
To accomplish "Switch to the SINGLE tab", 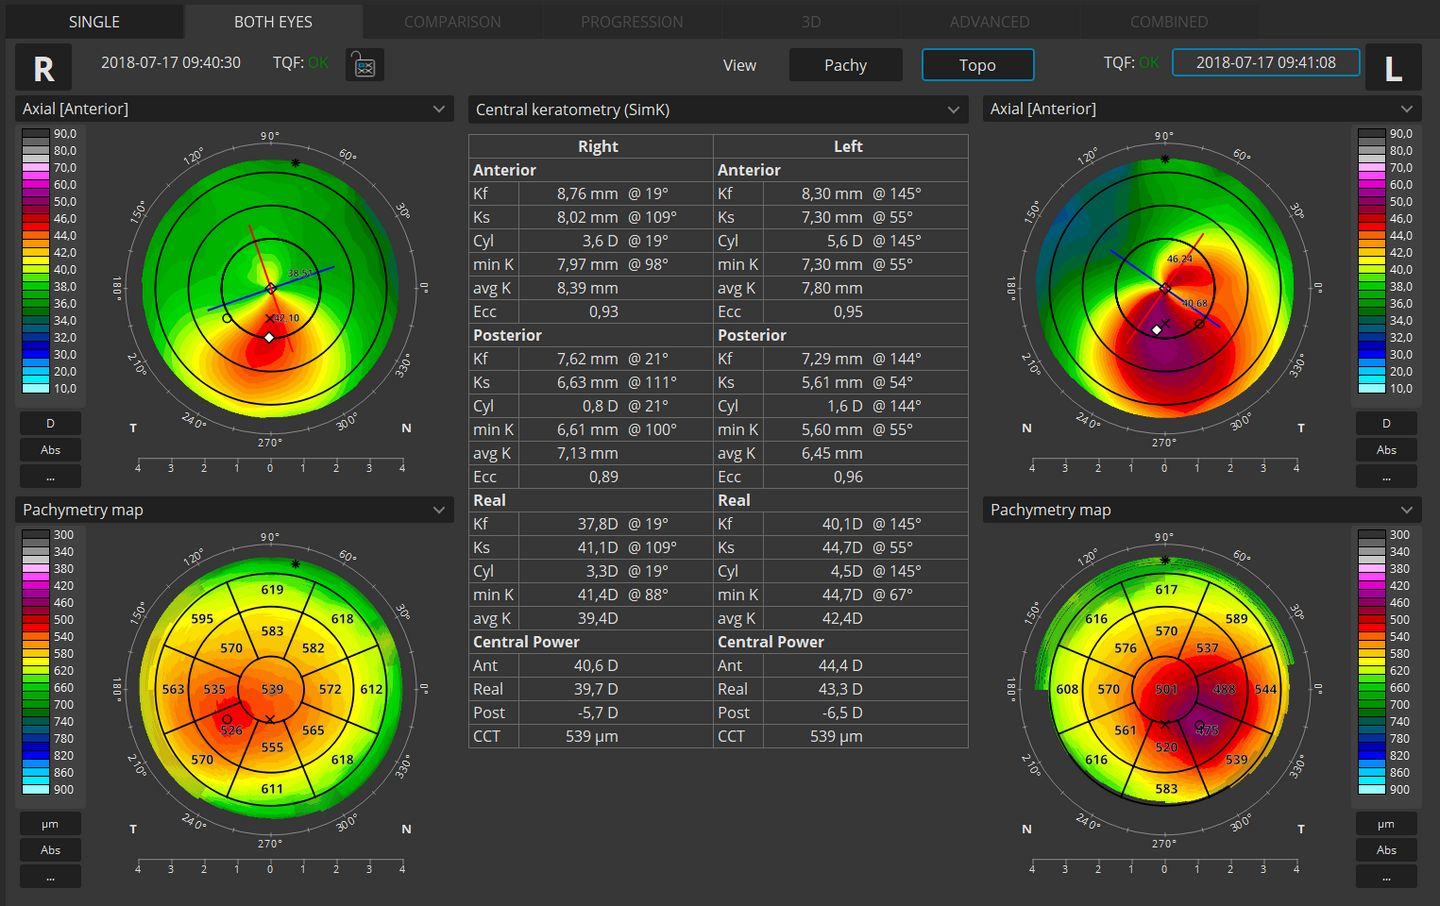I will coord(94,21).
